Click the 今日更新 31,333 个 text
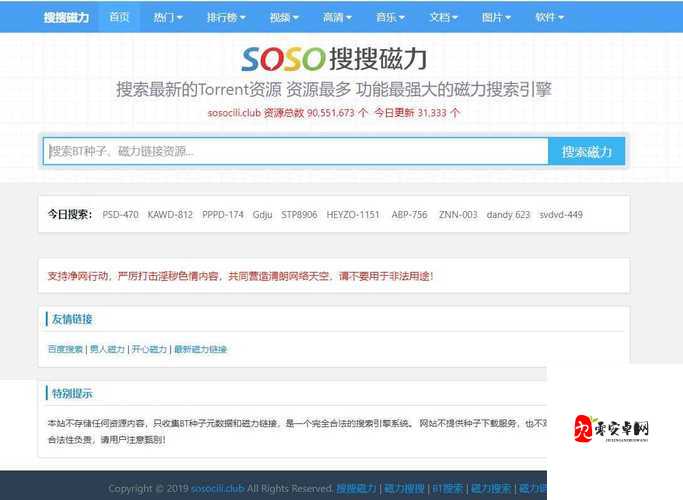Viewport: 683px width, 500px height. click(x=417, y=113)
